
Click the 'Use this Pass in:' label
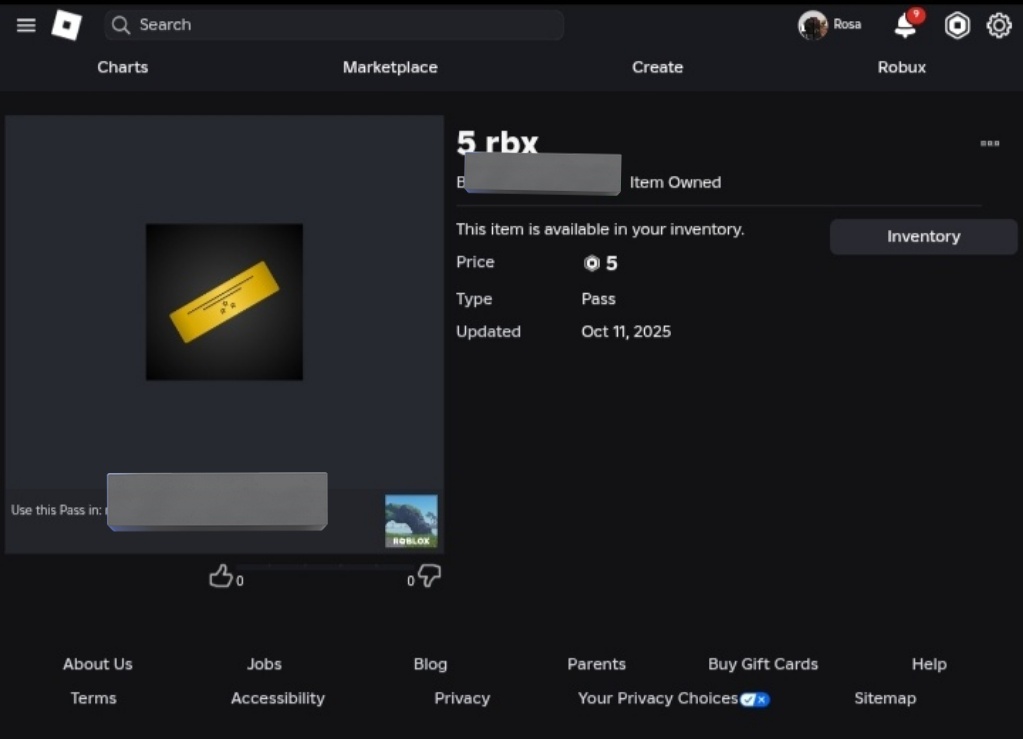click(x=56, y=510)
